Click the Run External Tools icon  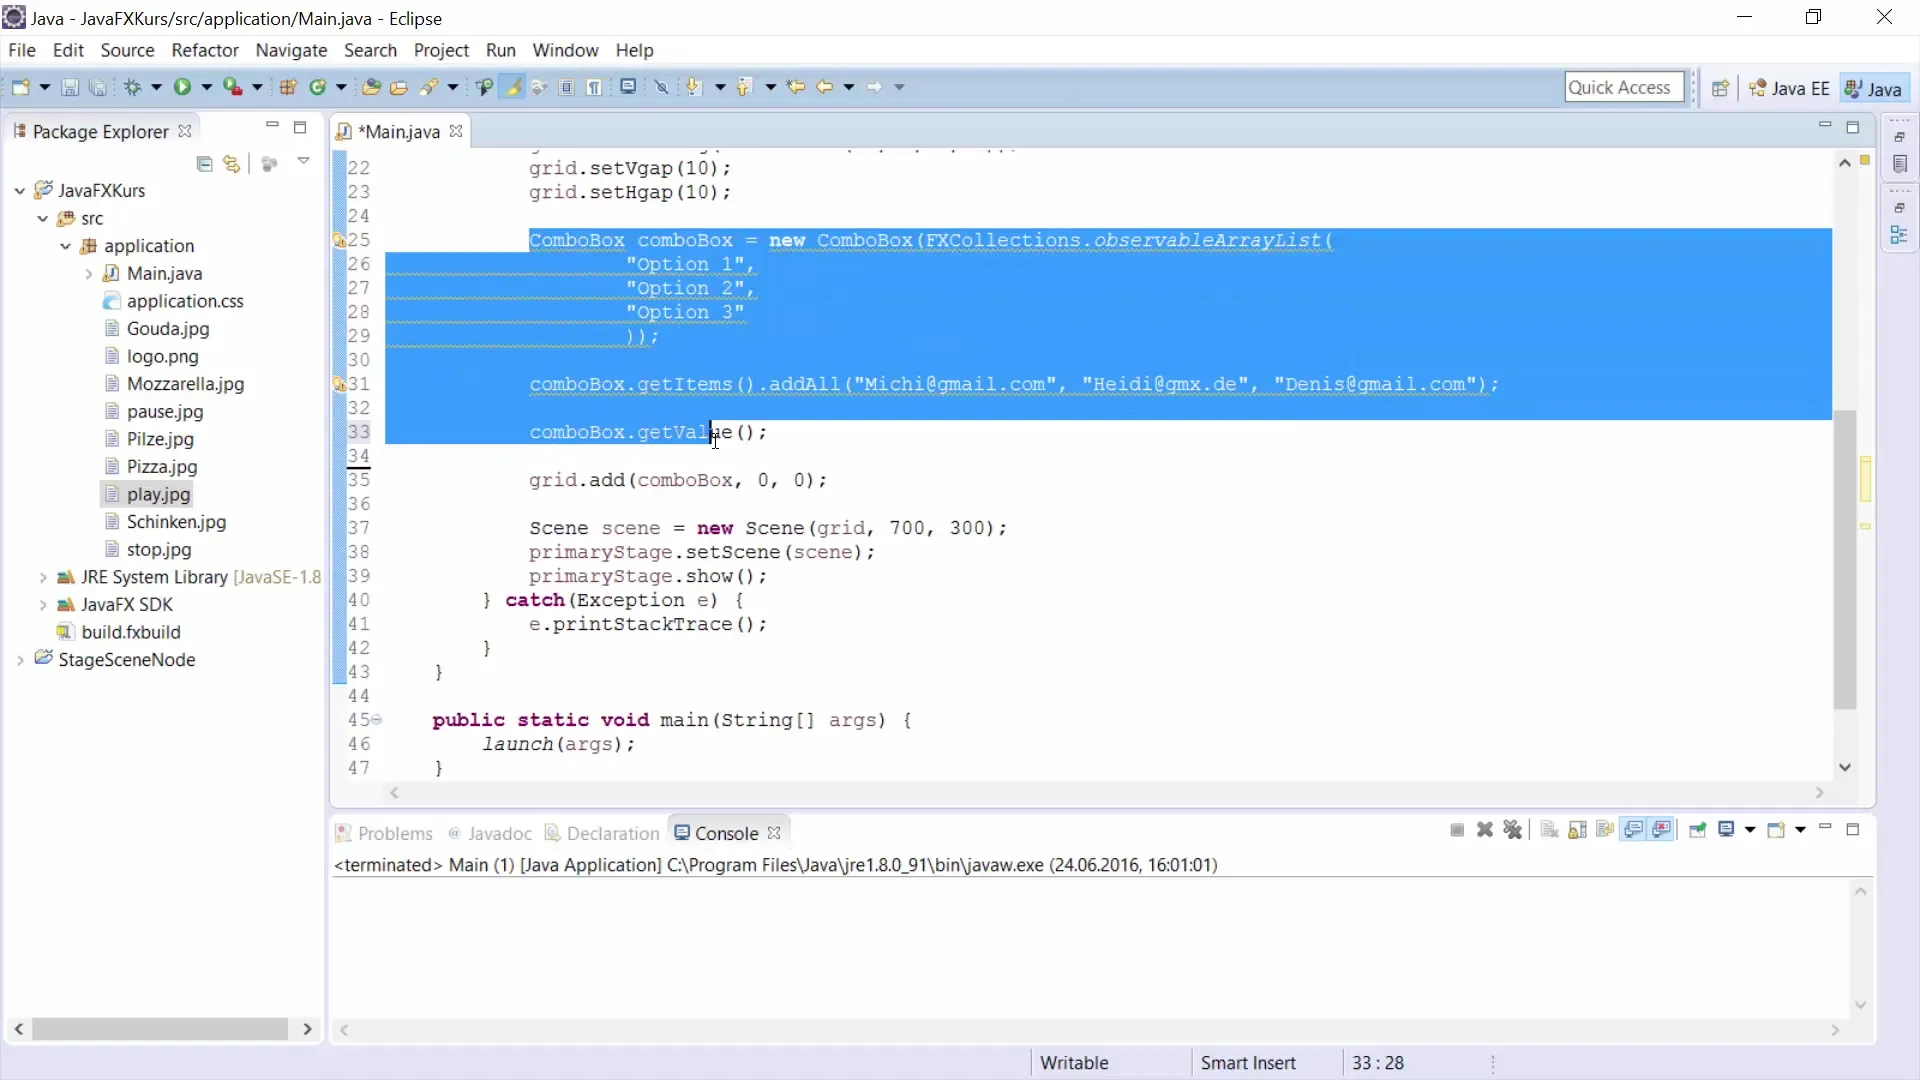tap(232, 87)
